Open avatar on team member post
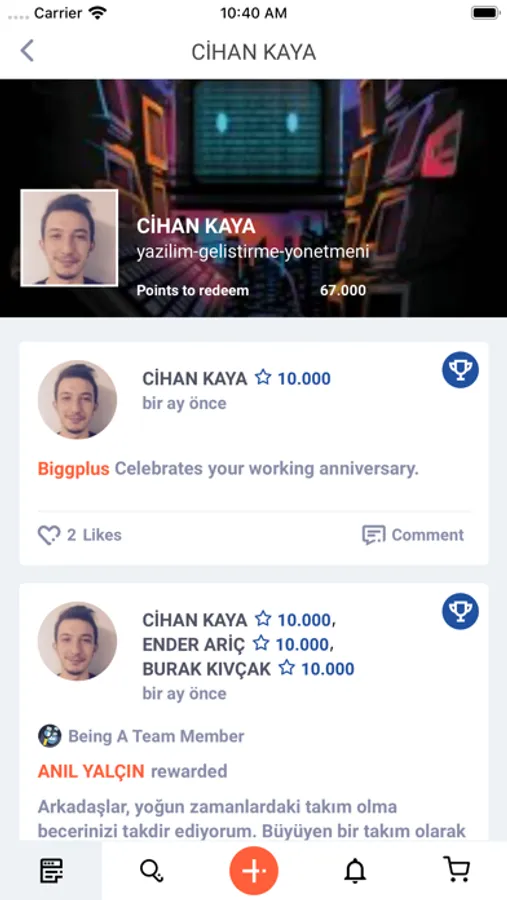Image resolution: width=507 pixels, height=900 pixels. click(x=78, y=641)
